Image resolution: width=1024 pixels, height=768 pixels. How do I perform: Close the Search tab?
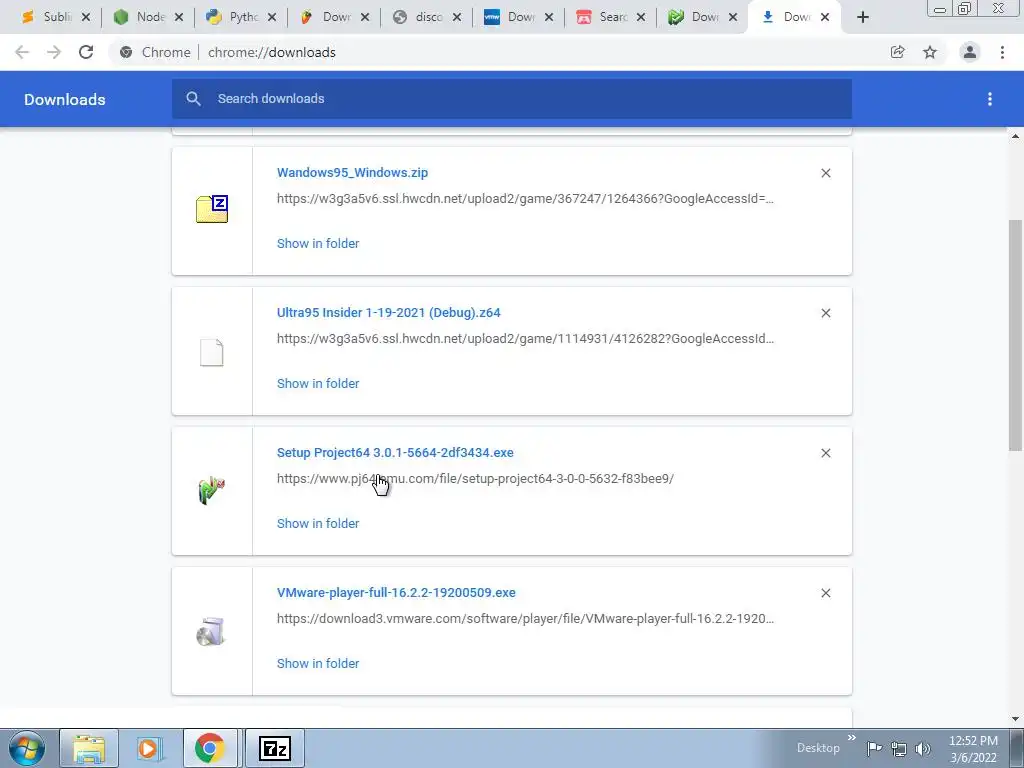(641, 17)
